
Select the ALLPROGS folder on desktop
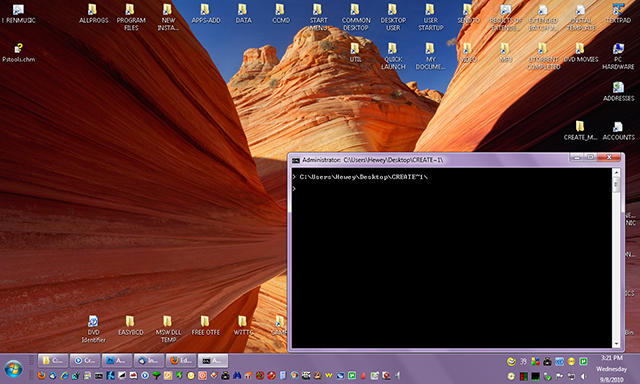point(93,13)
